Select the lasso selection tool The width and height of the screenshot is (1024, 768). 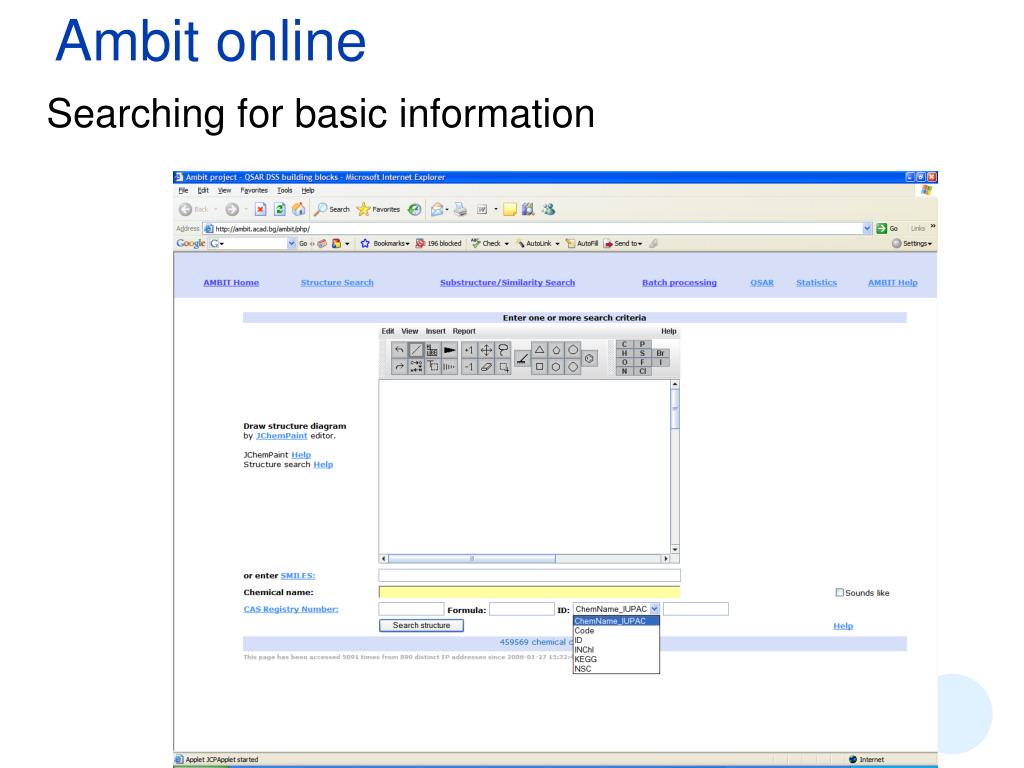[503, 350]
